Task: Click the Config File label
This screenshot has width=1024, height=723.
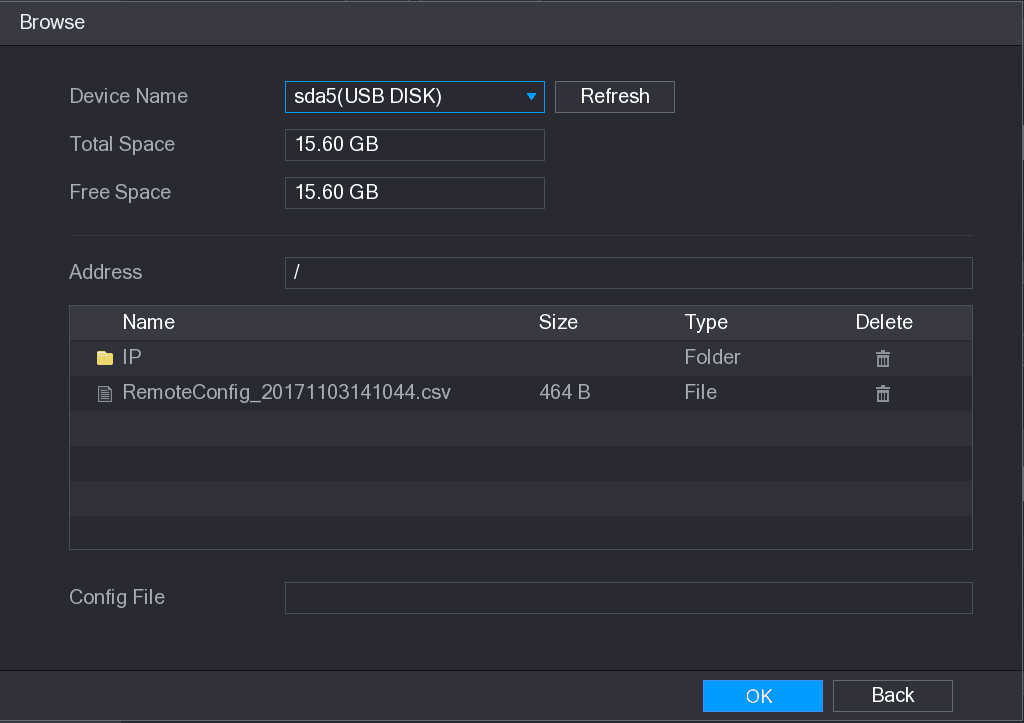Action: click(x=117, y=598)
